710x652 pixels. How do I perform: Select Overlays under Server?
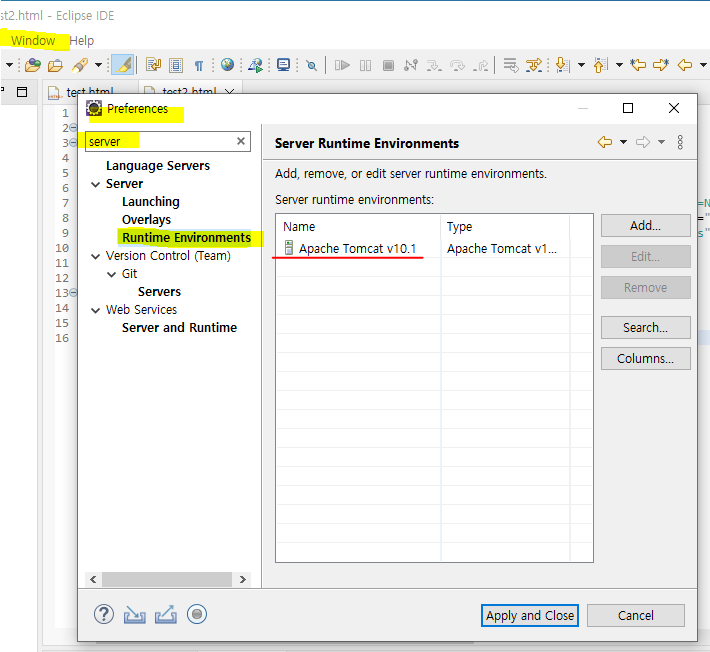[146, 220]
